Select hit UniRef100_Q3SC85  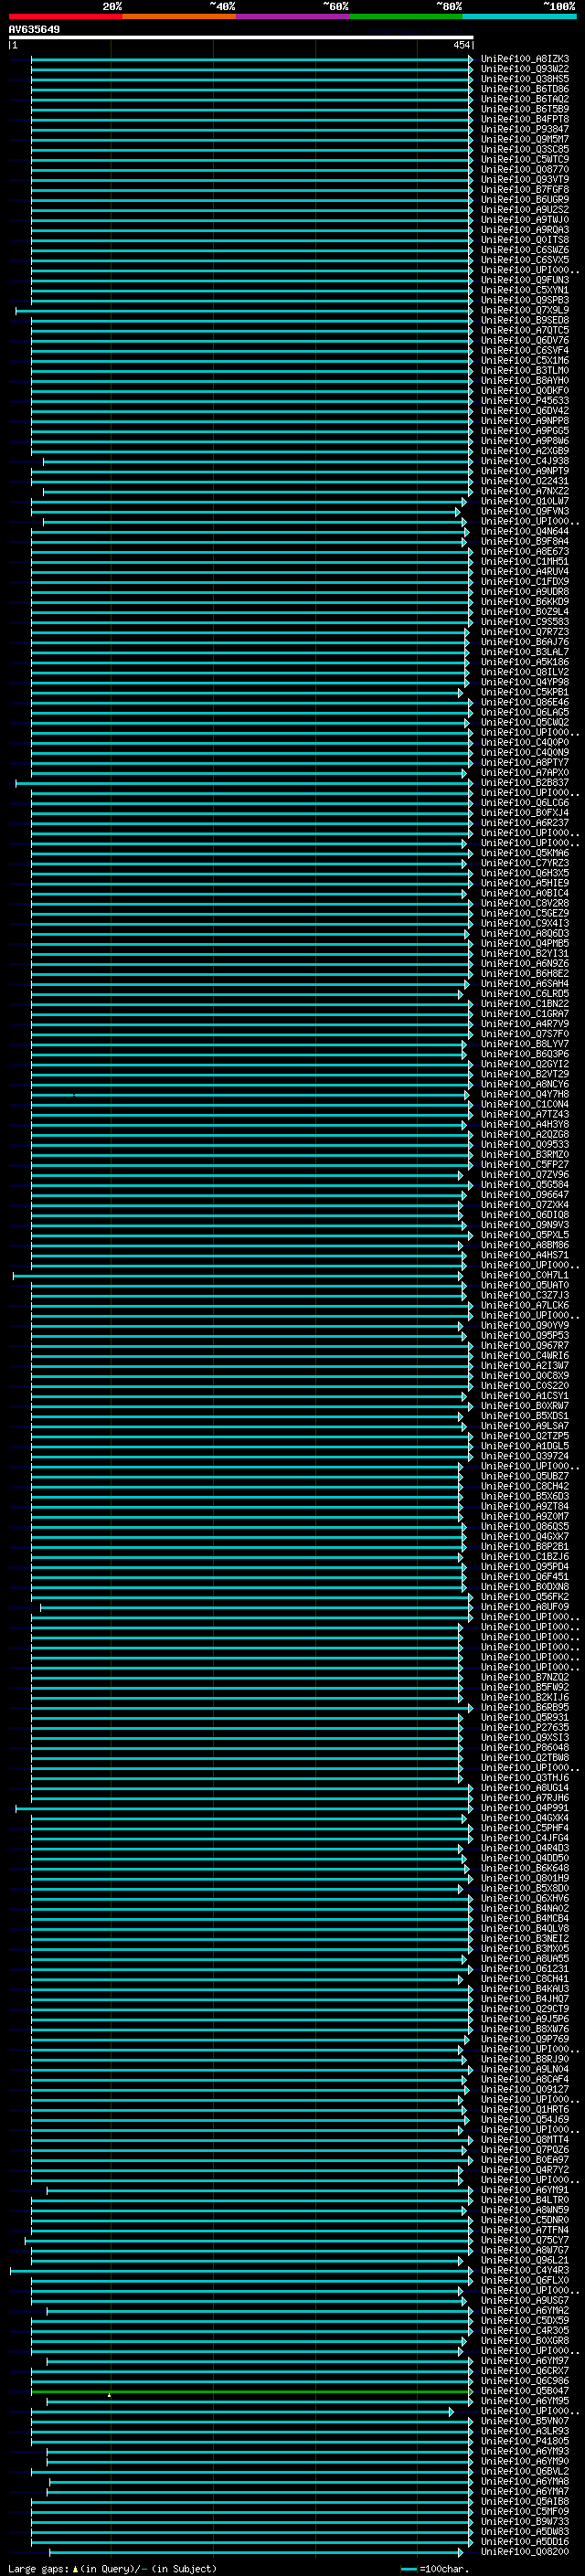(x=525, y=149)
